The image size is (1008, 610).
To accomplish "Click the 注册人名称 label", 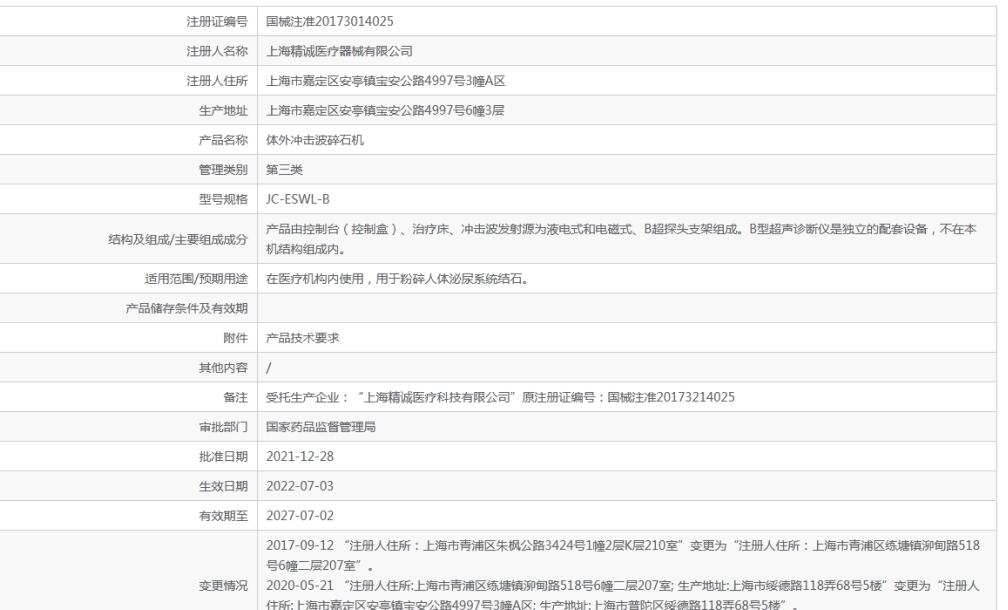I will click(217, 51).
